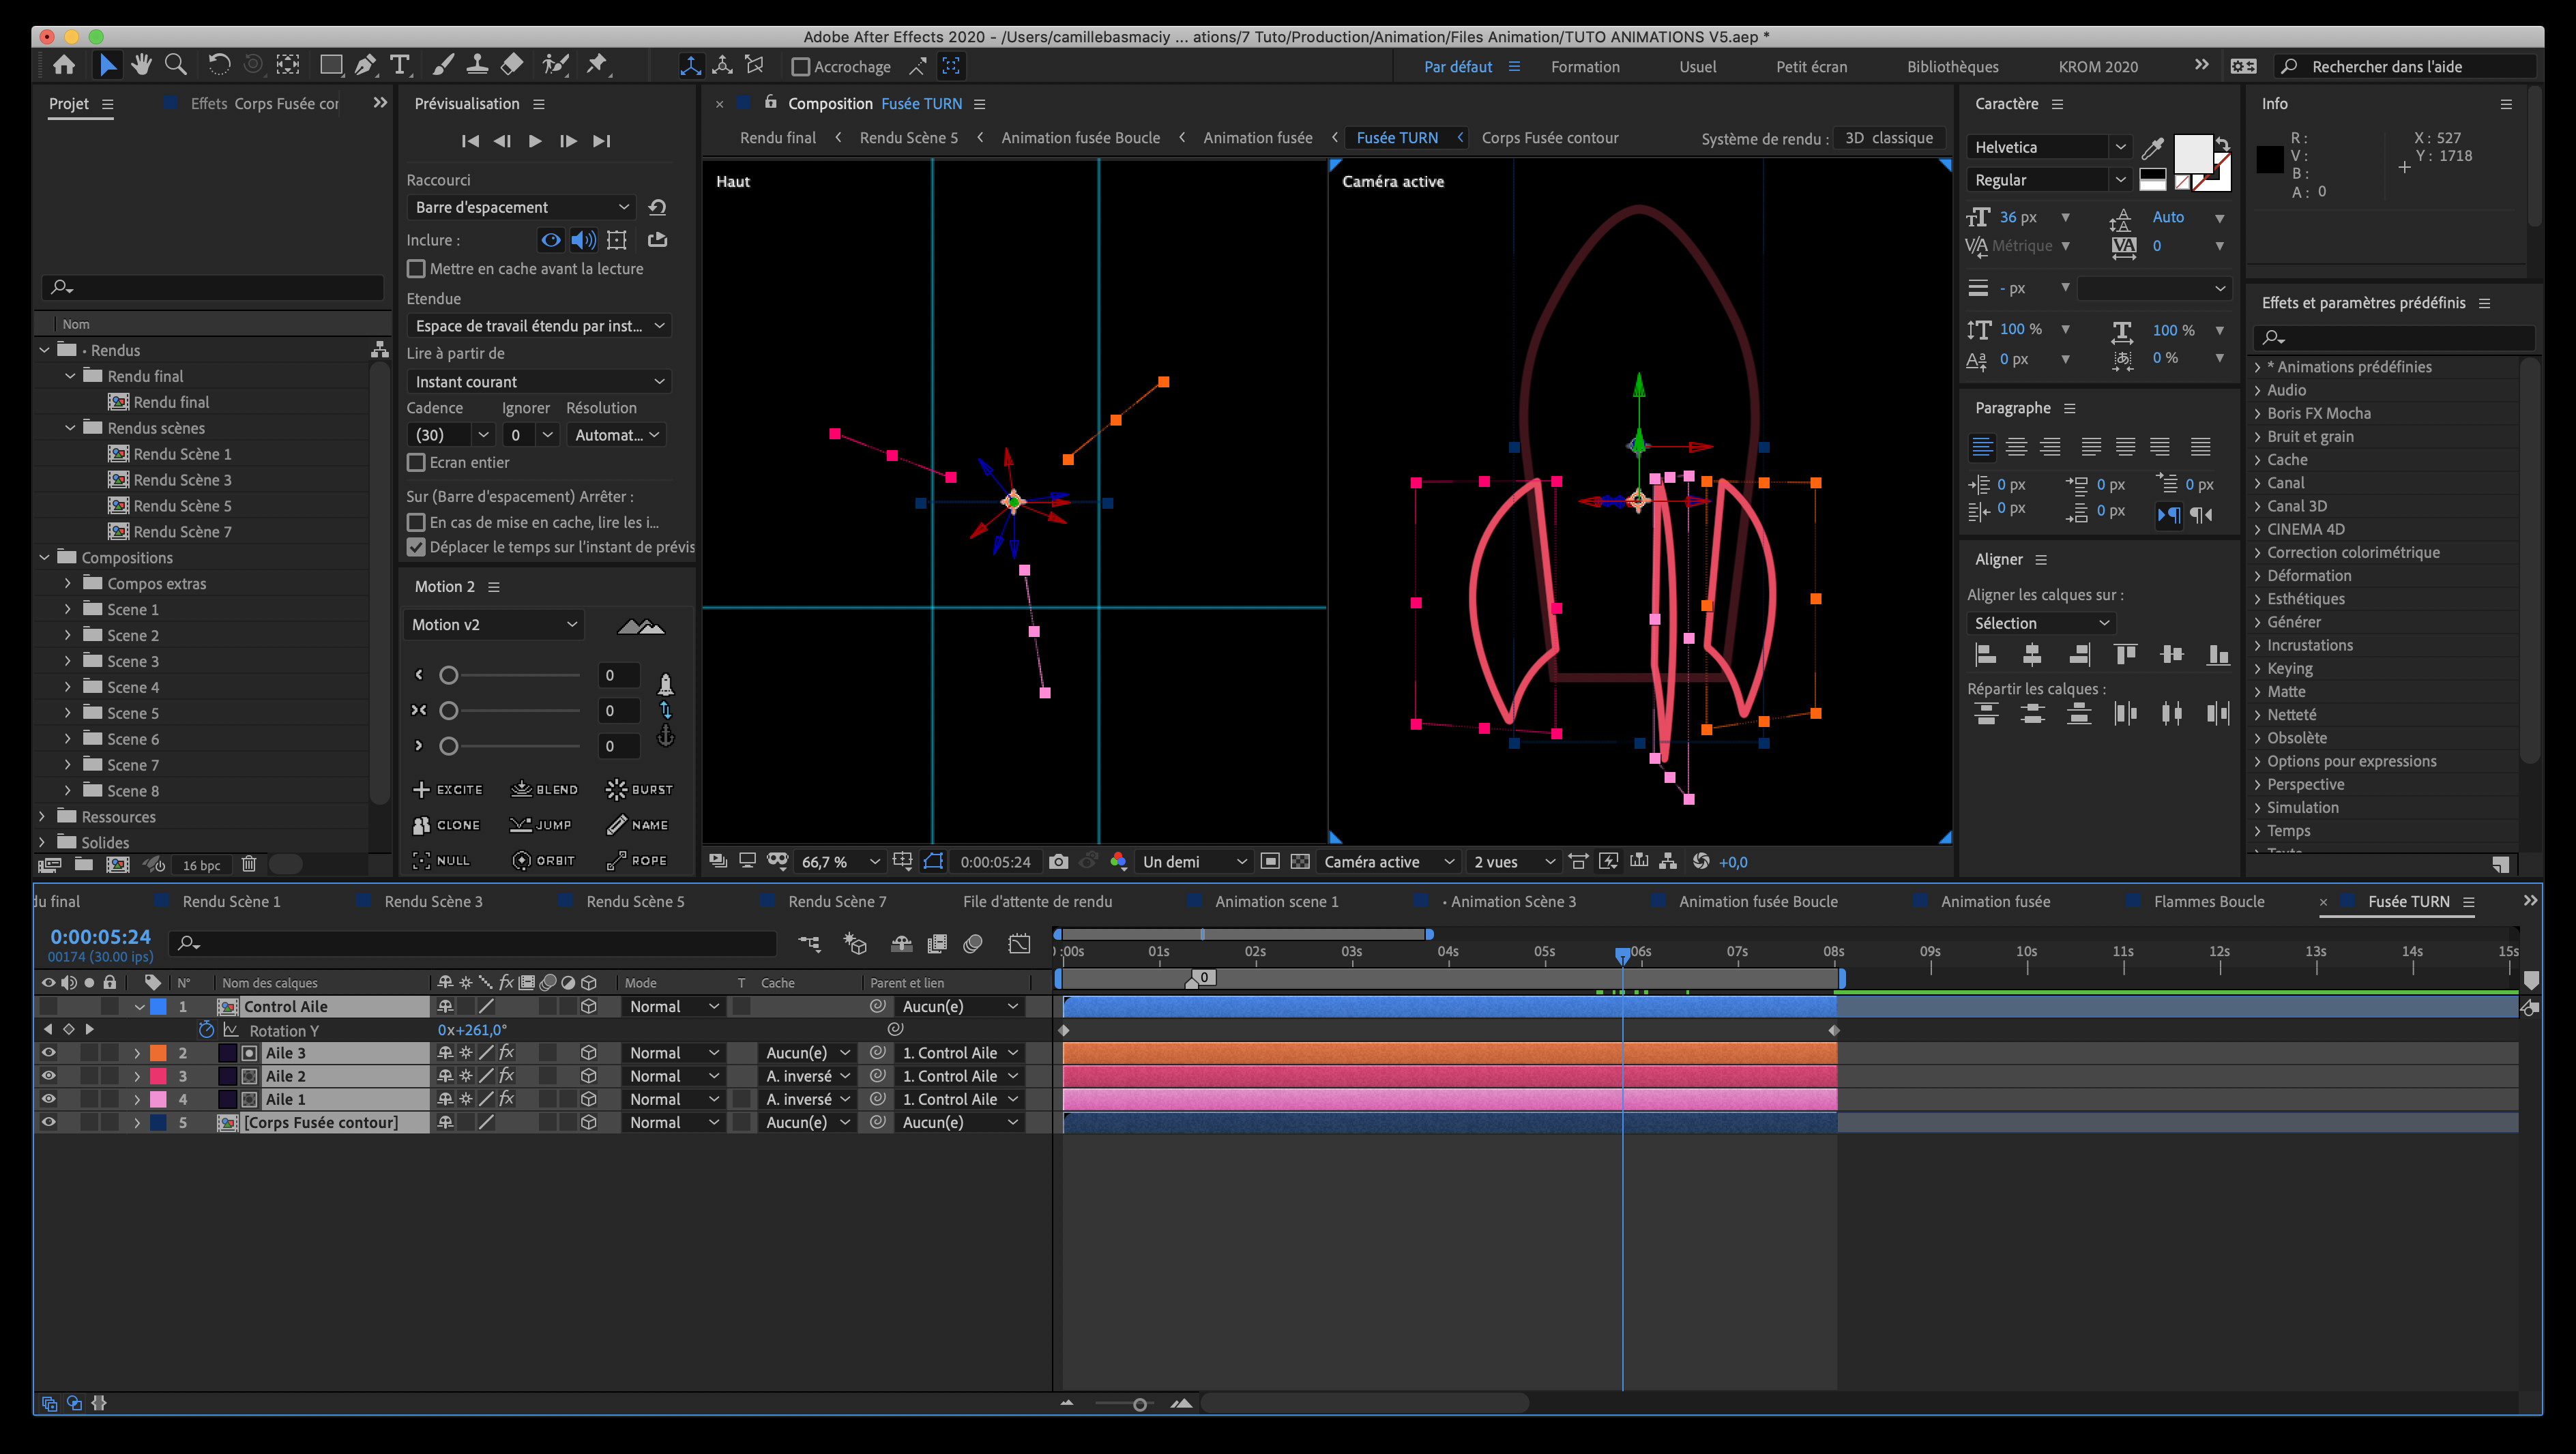Viewport: 2576px width, 1454px height.
Task: Open the Animation fusée timeline tab
Action: click(1995, 901)
